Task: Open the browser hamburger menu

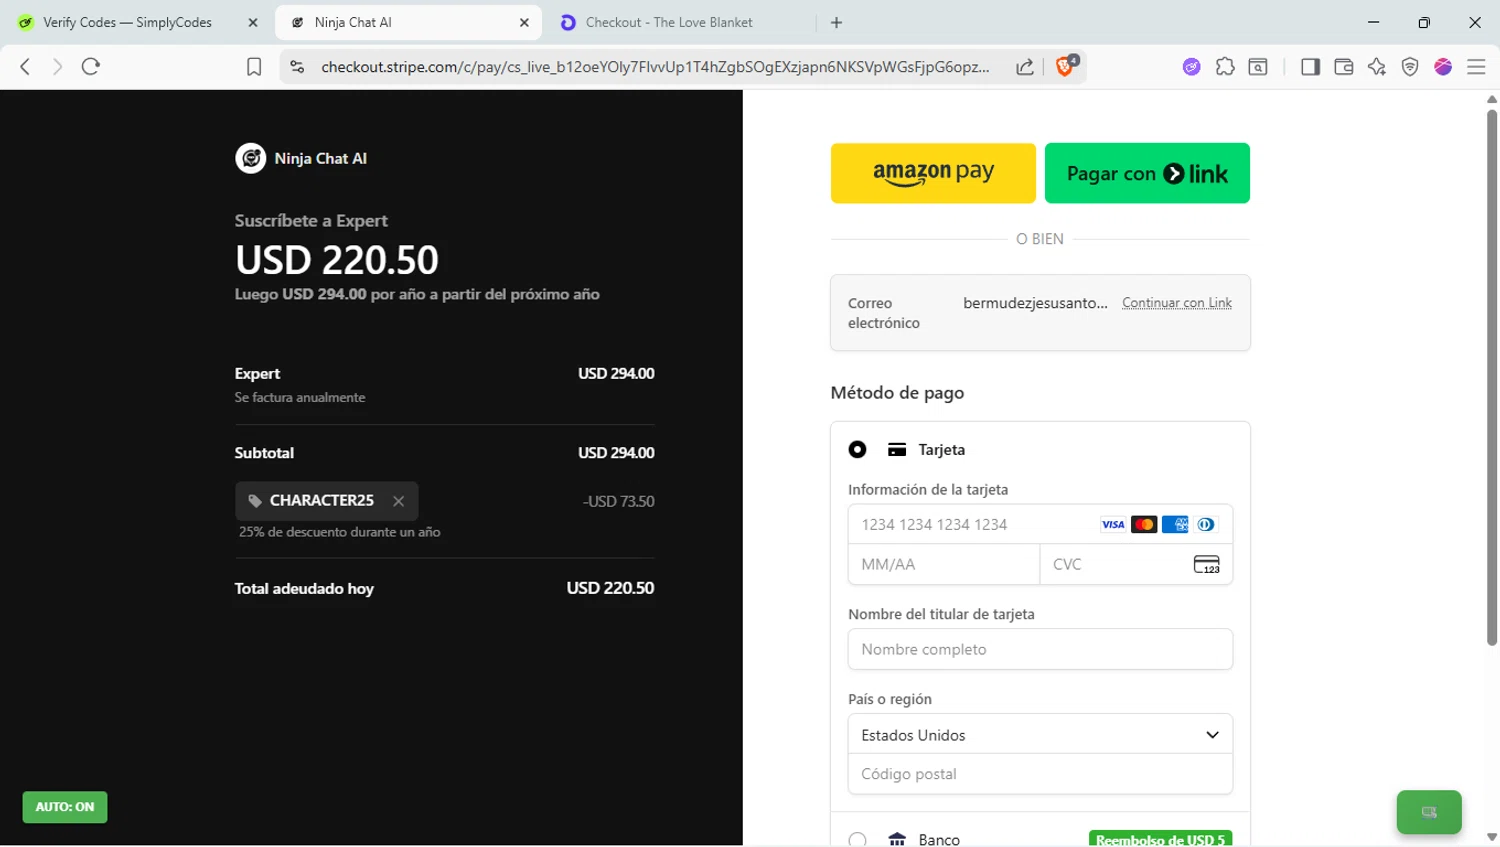Action: [1476, 67]
